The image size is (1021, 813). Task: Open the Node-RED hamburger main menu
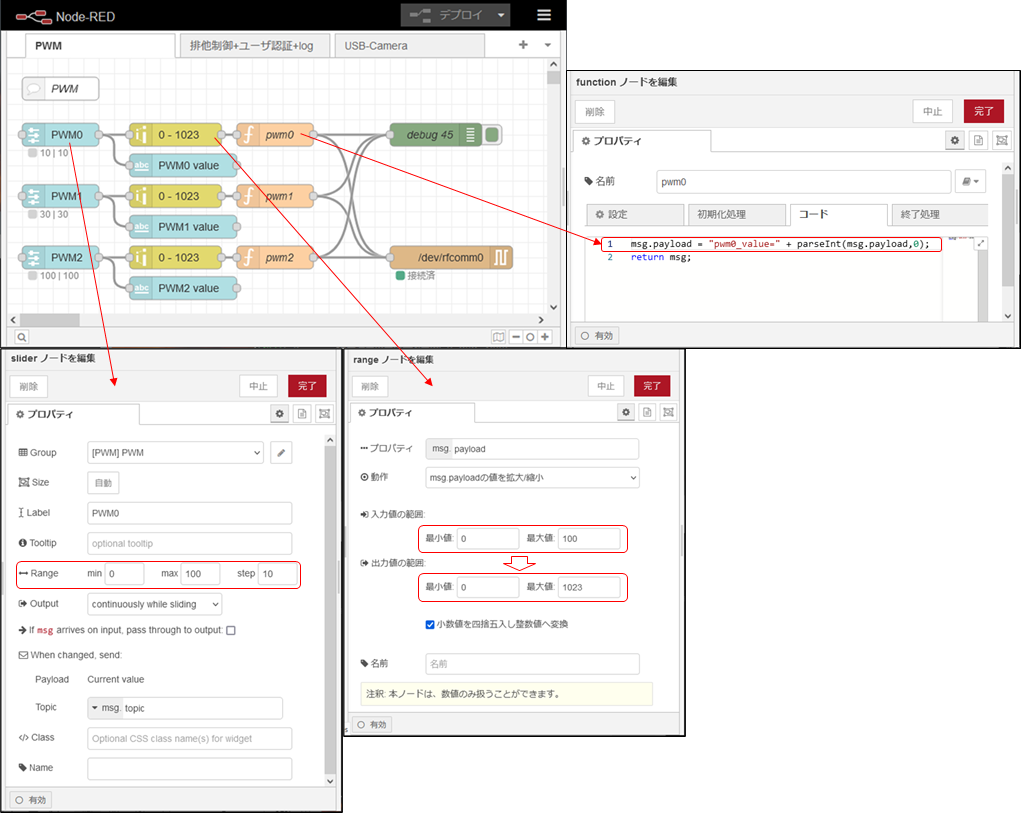click(x=543, y=15)
